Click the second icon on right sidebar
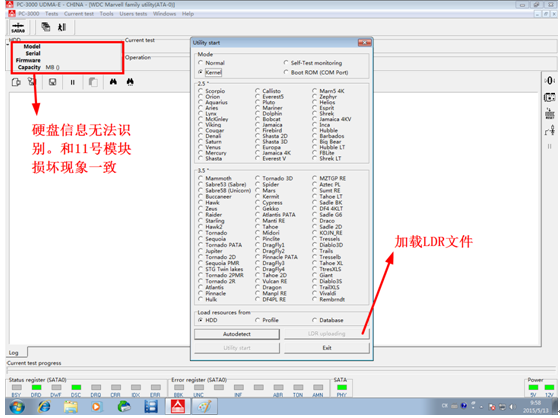560x418 pixels. pyautogui.click(x=550, y=97)
